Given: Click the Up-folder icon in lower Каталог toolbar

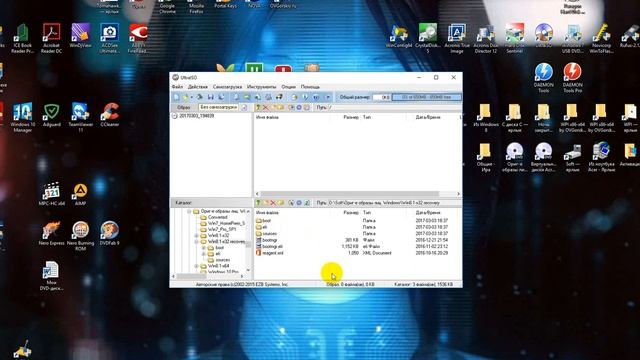Looking at the screenshot, I should coord(258,202).
